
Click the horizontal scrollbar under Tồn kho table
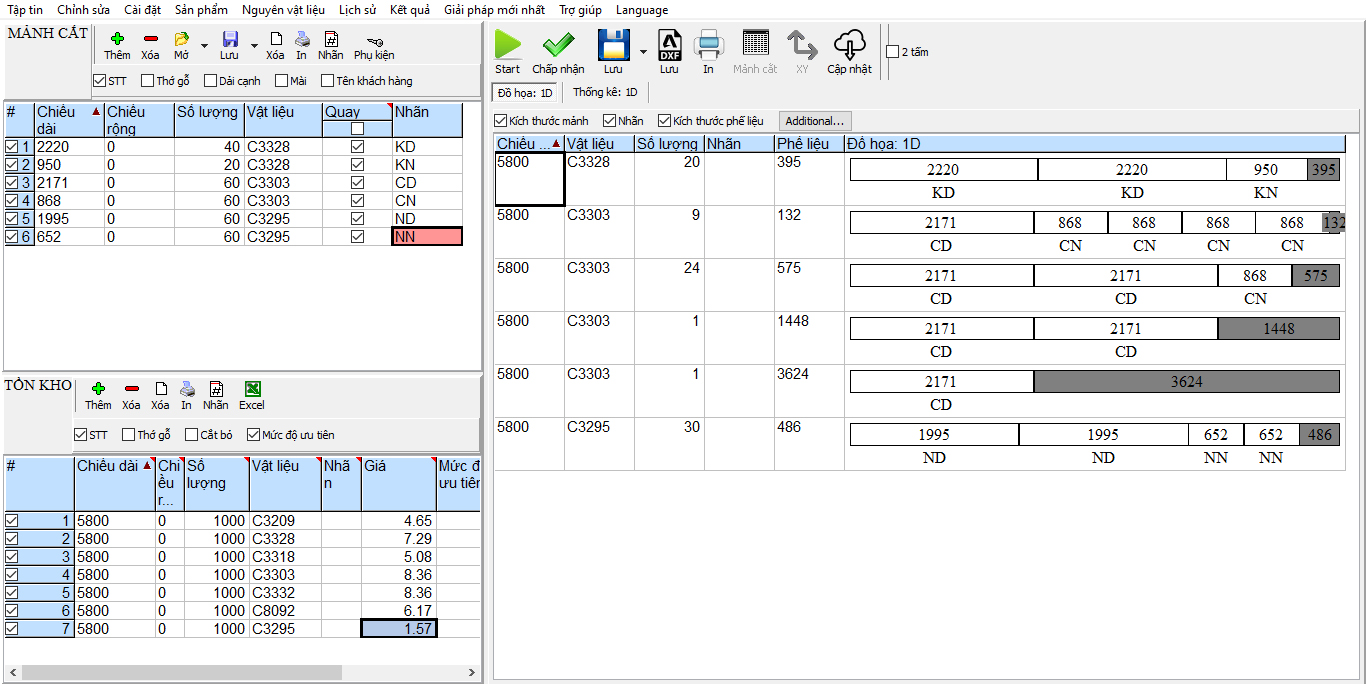point(180,673)
